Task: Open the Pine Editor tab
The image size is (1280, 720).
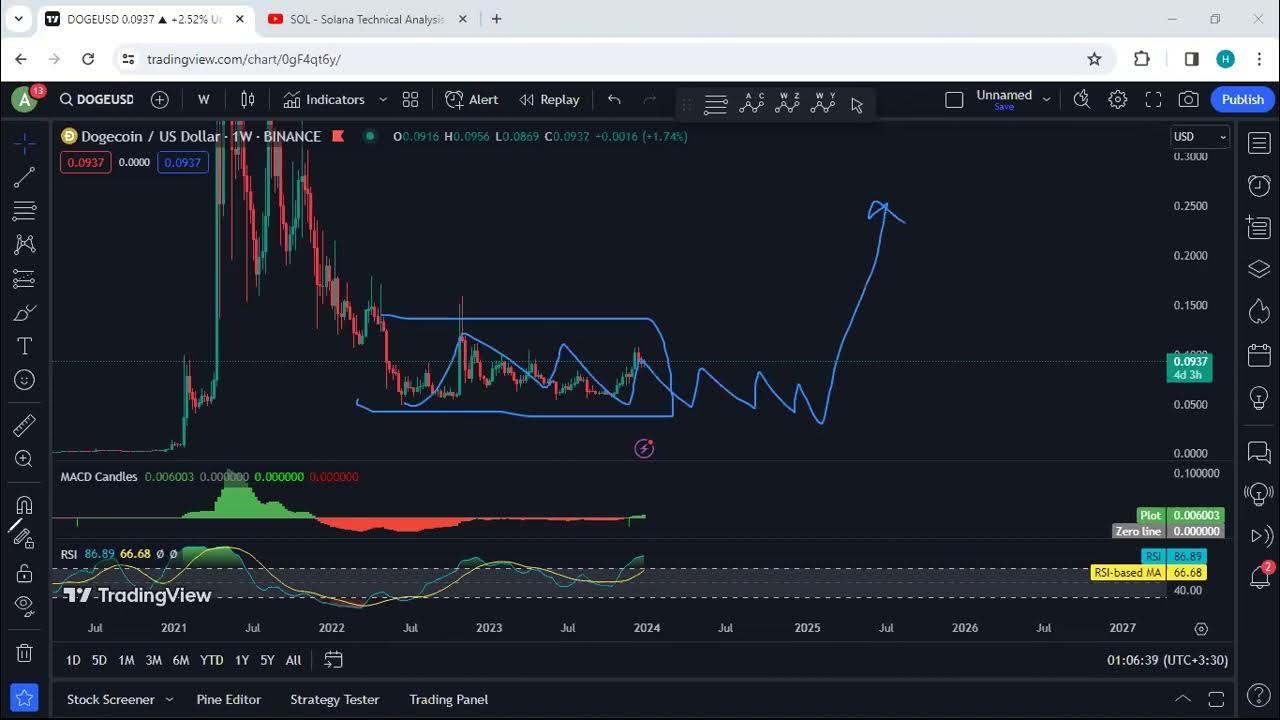Action: [228, 700]
